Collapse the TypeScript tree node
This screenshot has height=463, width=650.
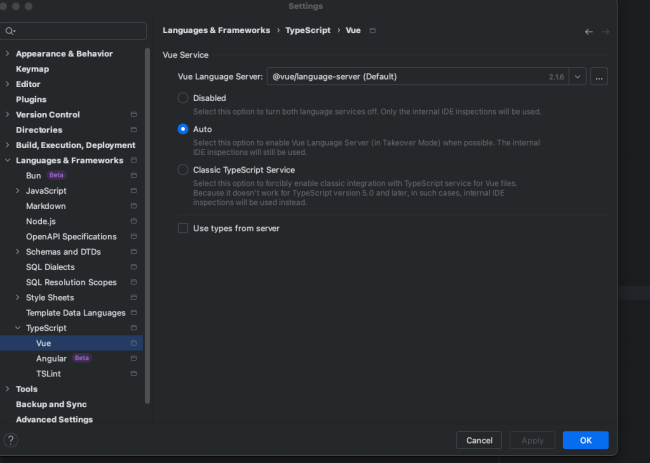18,328
